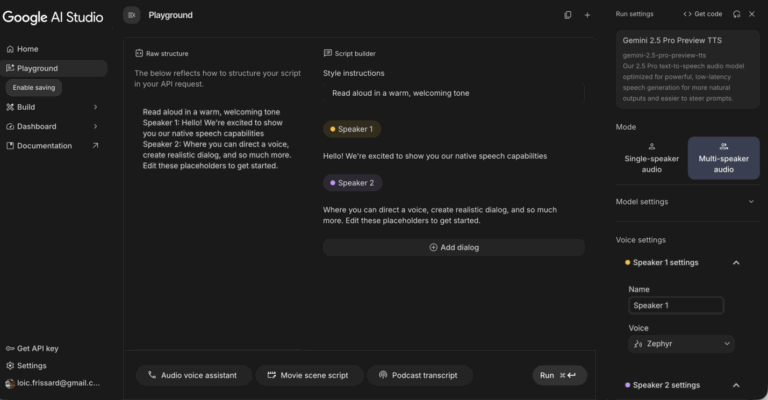Click the Speaker 2 settings header
The width and height of the screenshot is (768, 400).
682,385
